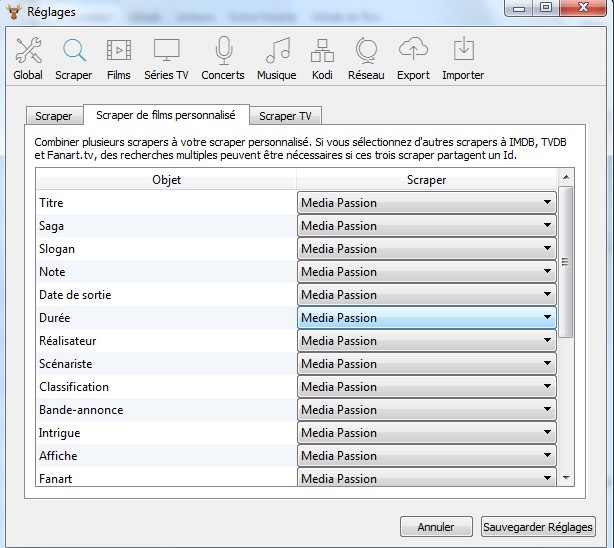Open the Global settings section

click(x=28, y=58)
